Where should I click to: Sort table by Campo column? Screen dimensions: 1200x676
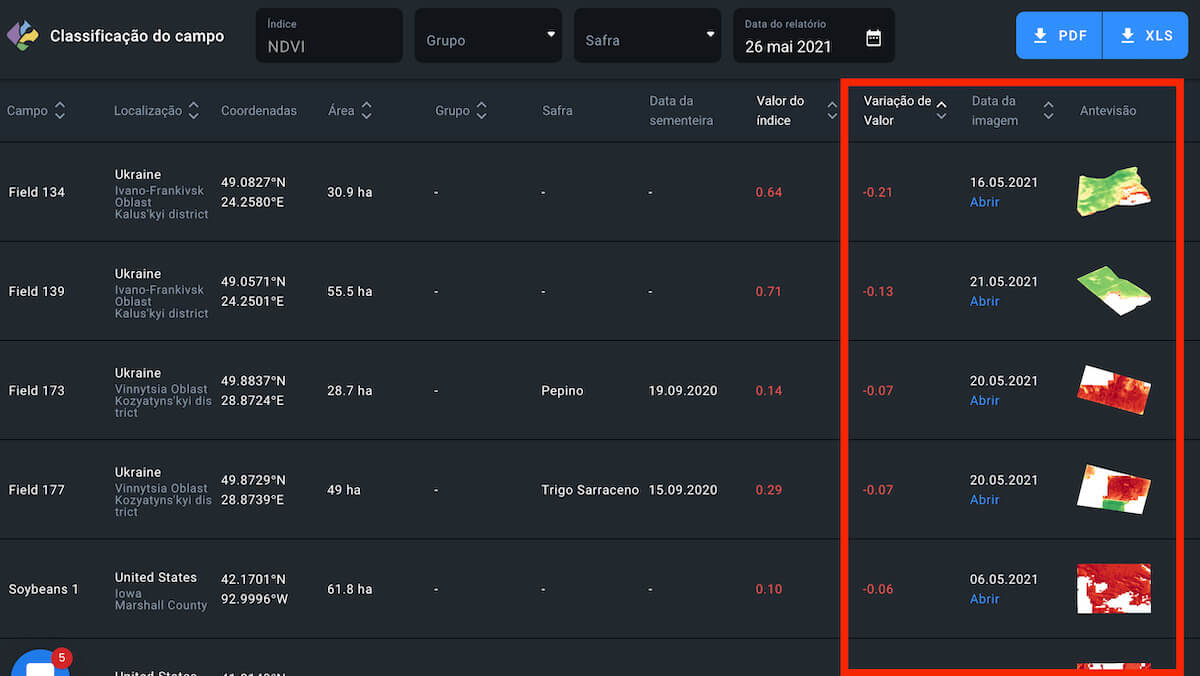pos(60,111)
